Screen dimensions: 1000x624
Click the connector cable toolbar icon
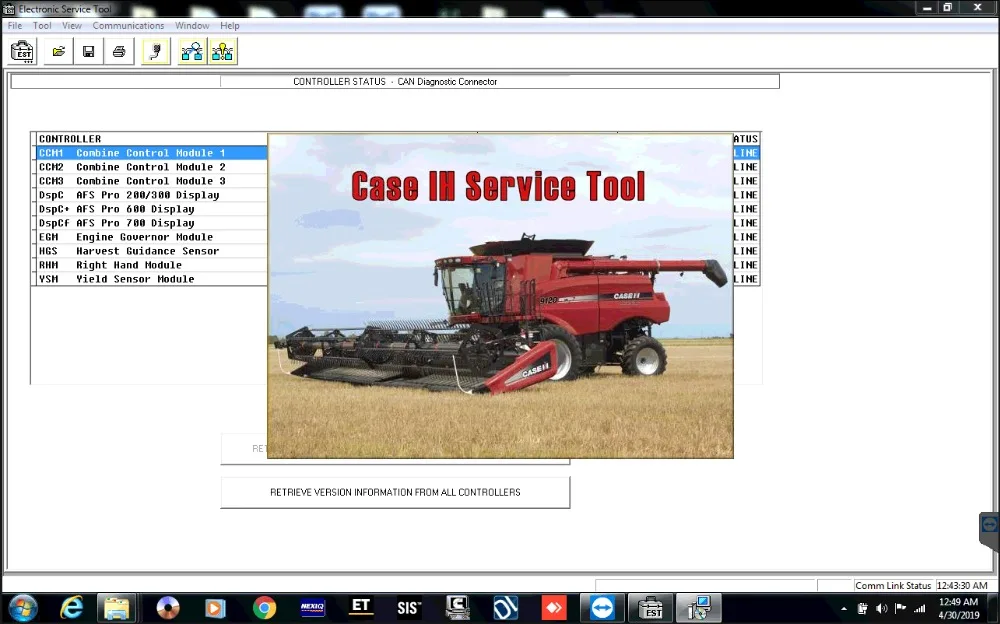[x=156, y=52]
